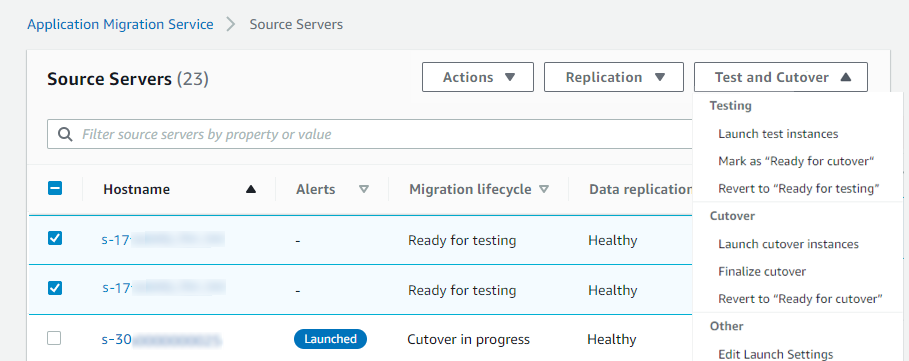Uncheck the second s-17 server checkbox

[x=55, y=288]
